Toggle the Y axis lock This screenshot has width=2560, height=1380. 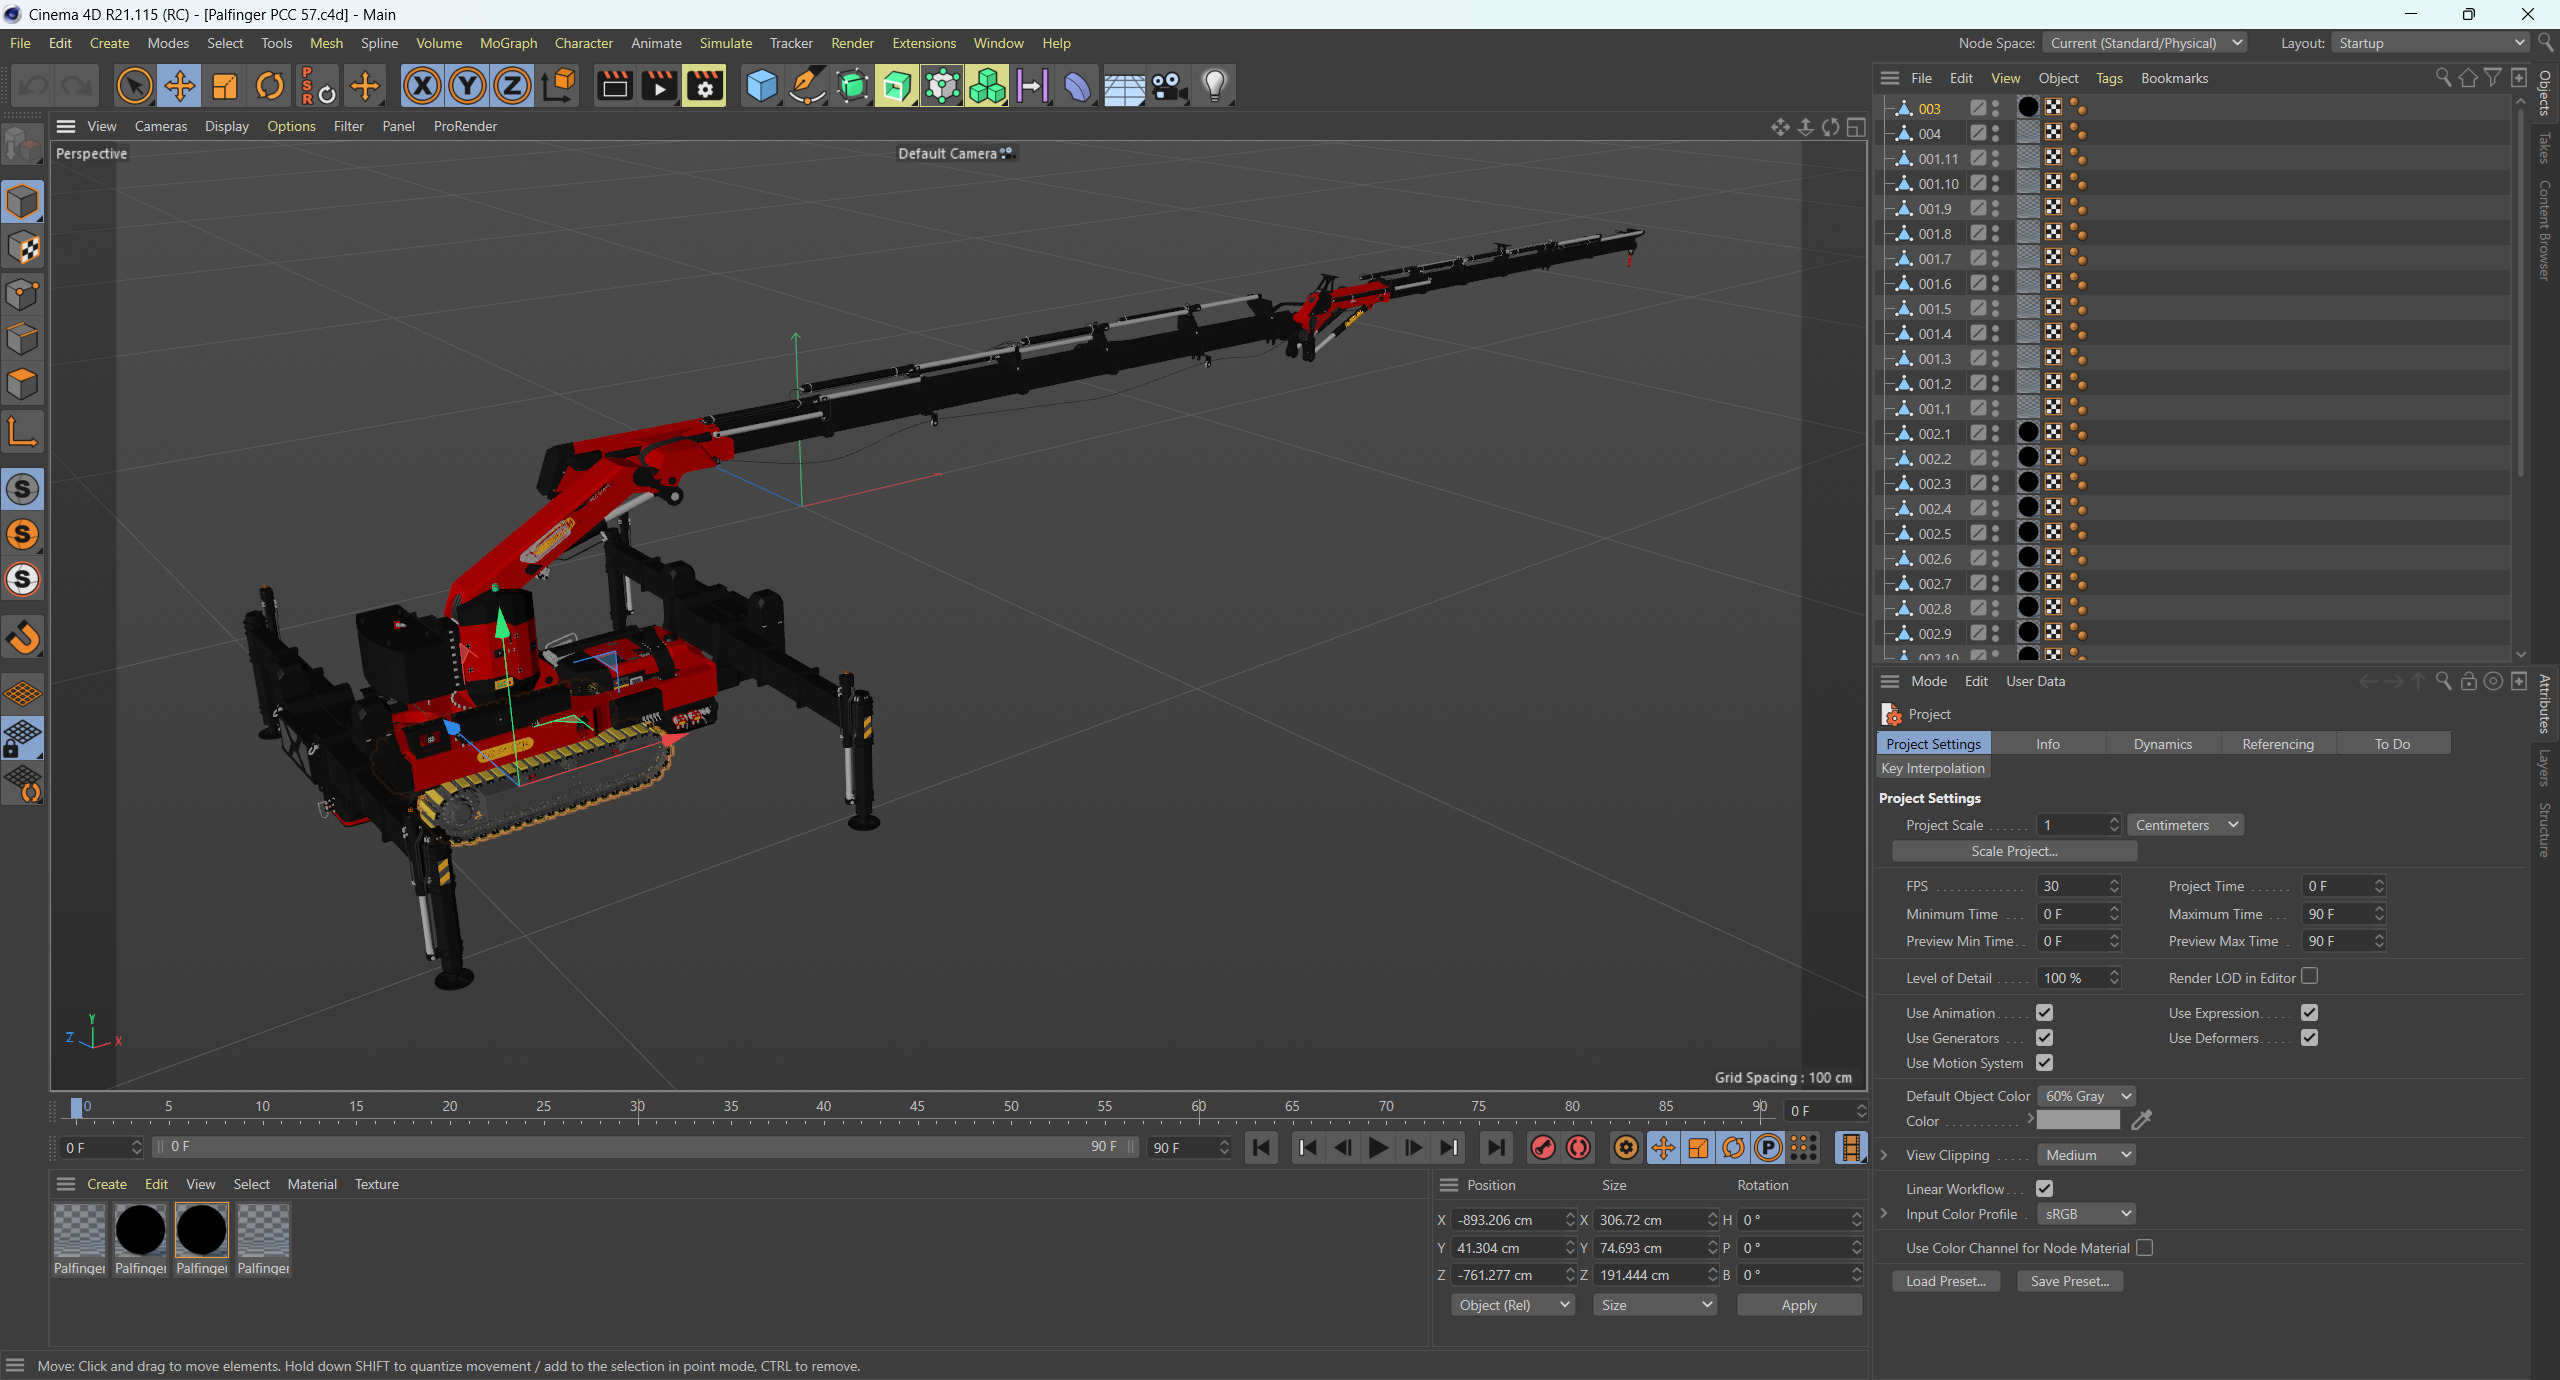[x=467, y=86]
